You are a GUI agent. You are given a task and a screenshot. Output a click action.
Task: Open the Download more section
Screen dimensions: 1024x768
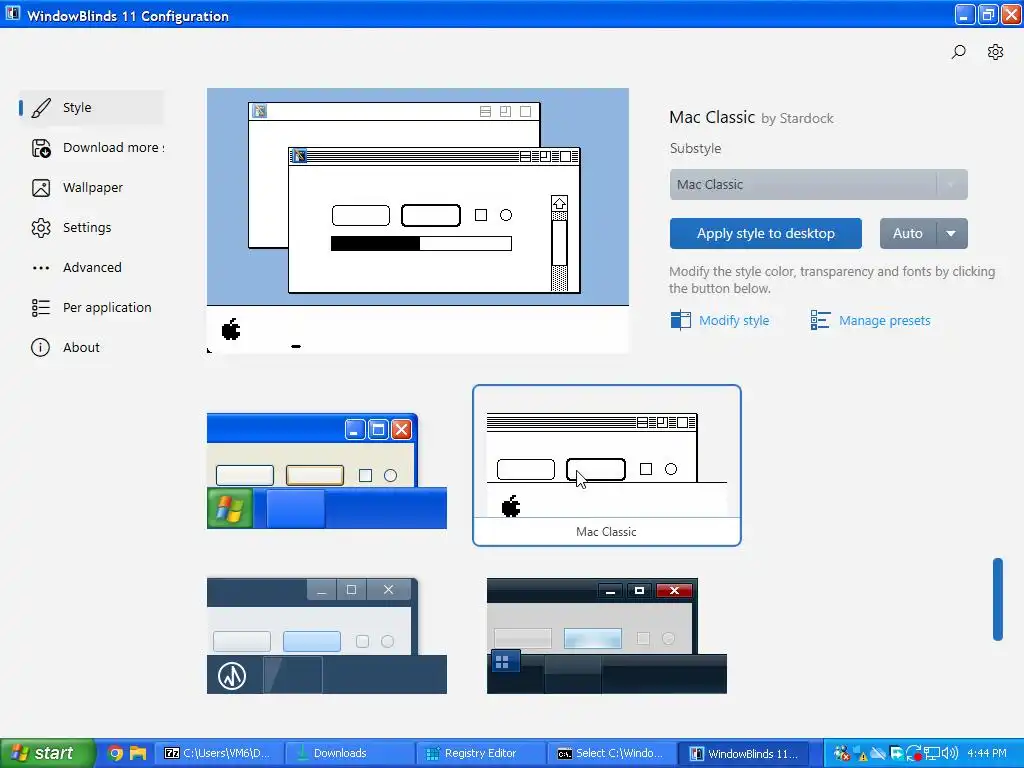pyautogui.click(x=91, y=148)
